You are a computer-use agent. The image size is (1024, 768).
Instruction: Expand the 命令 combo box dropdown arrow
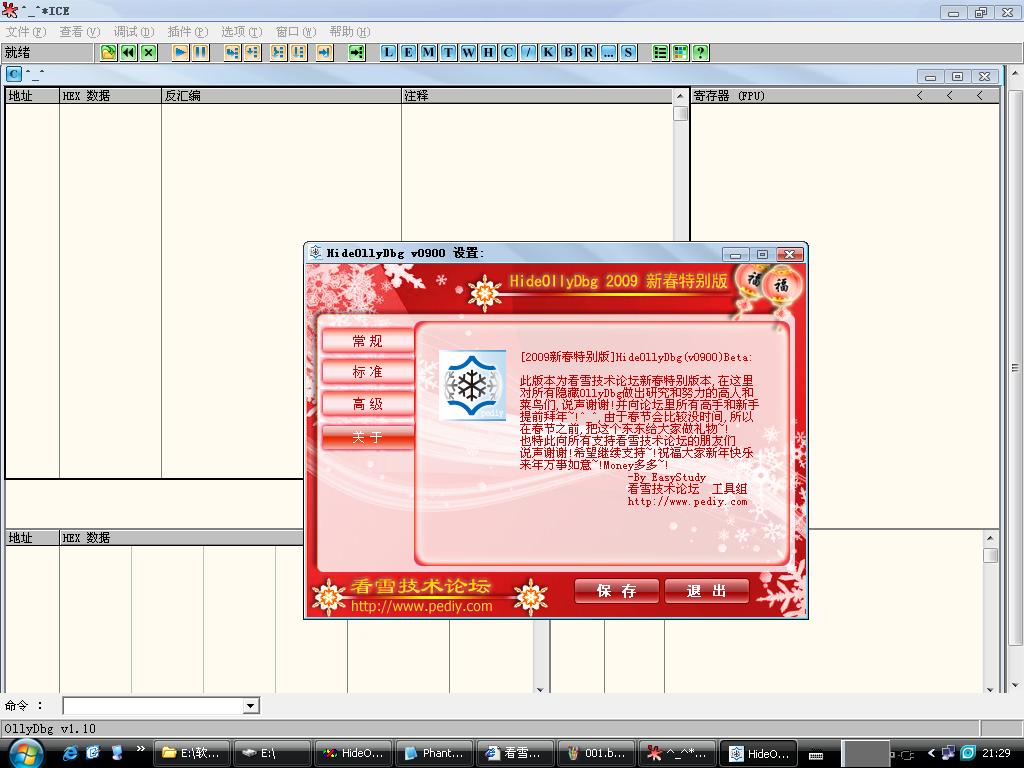coord(250,705)
